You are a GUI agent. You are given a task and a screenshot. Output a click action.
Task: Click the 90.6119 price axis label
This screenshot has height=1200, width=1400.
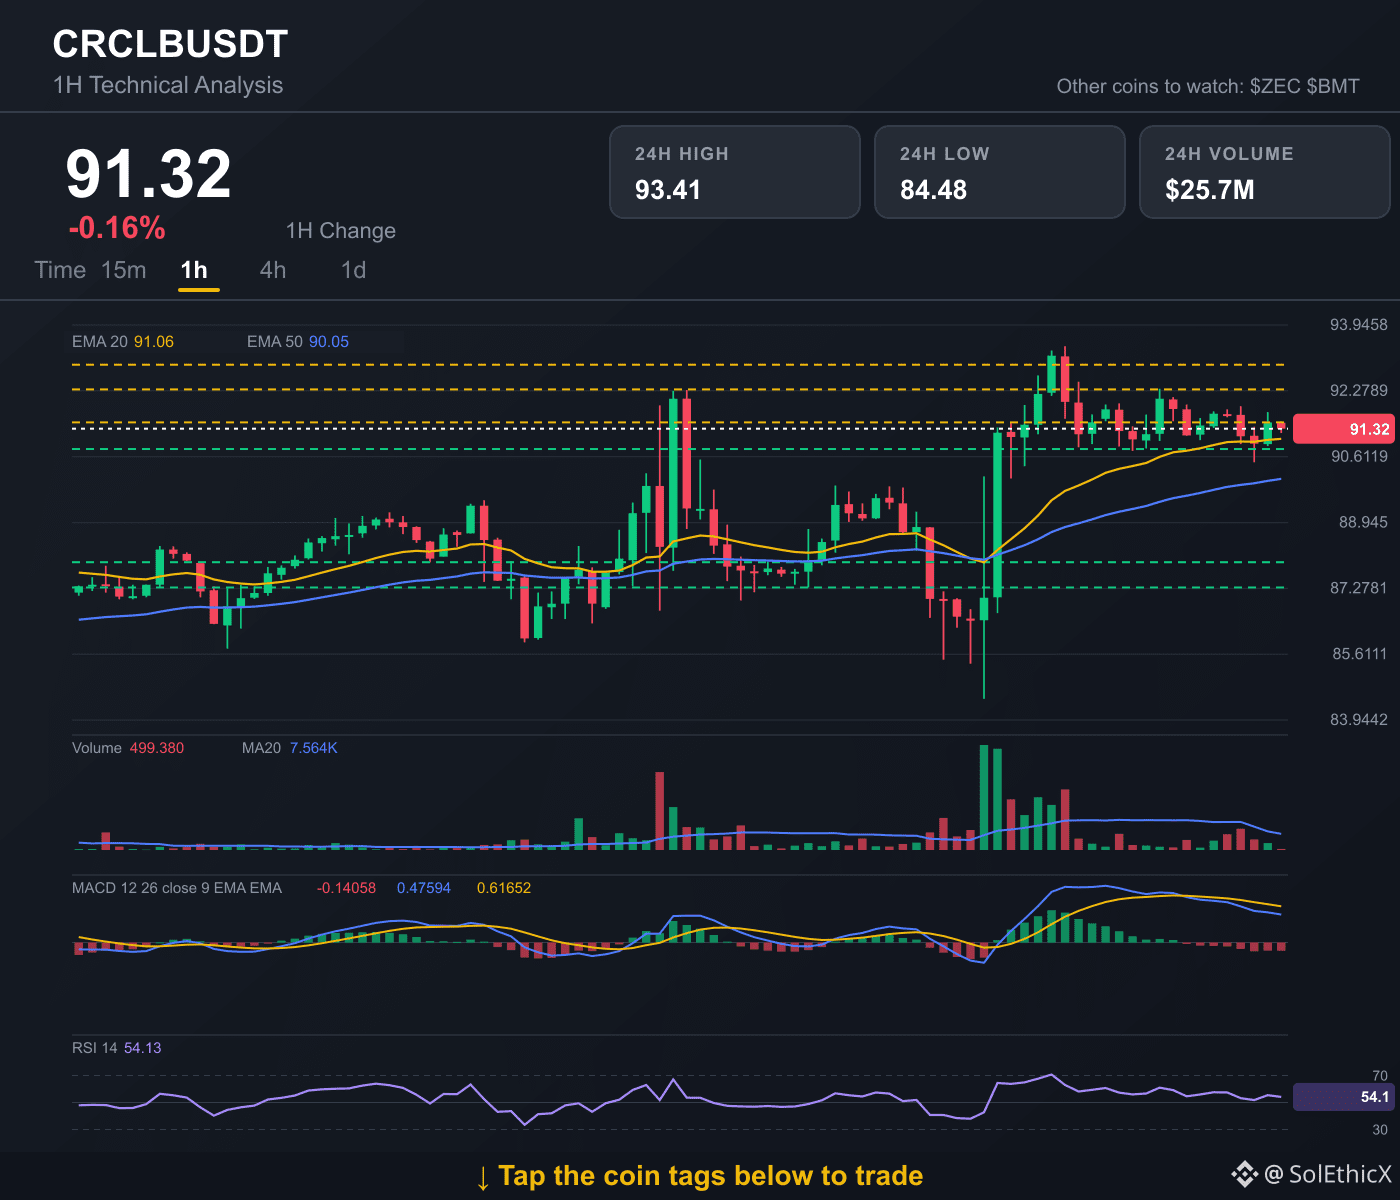click(x=1359, y=456)
